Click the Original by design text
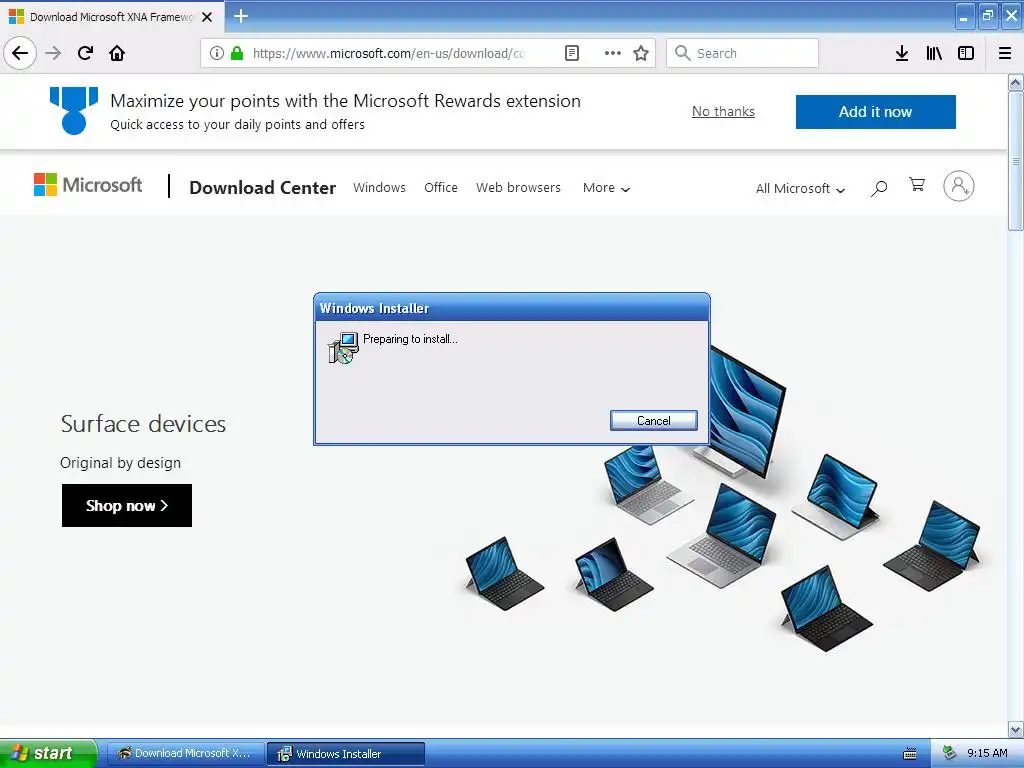Viewport: 1024px width, 768px height. [120, 463]
